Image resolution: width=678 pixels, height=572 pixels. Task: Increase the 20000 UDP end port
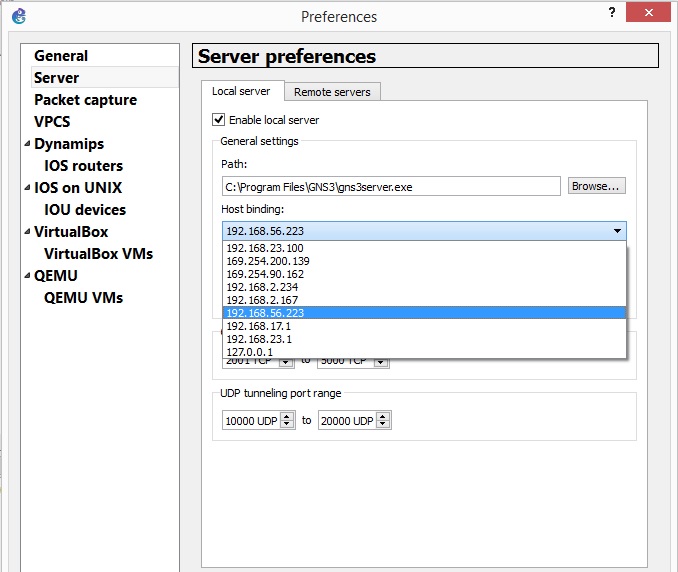click(383, 416)
